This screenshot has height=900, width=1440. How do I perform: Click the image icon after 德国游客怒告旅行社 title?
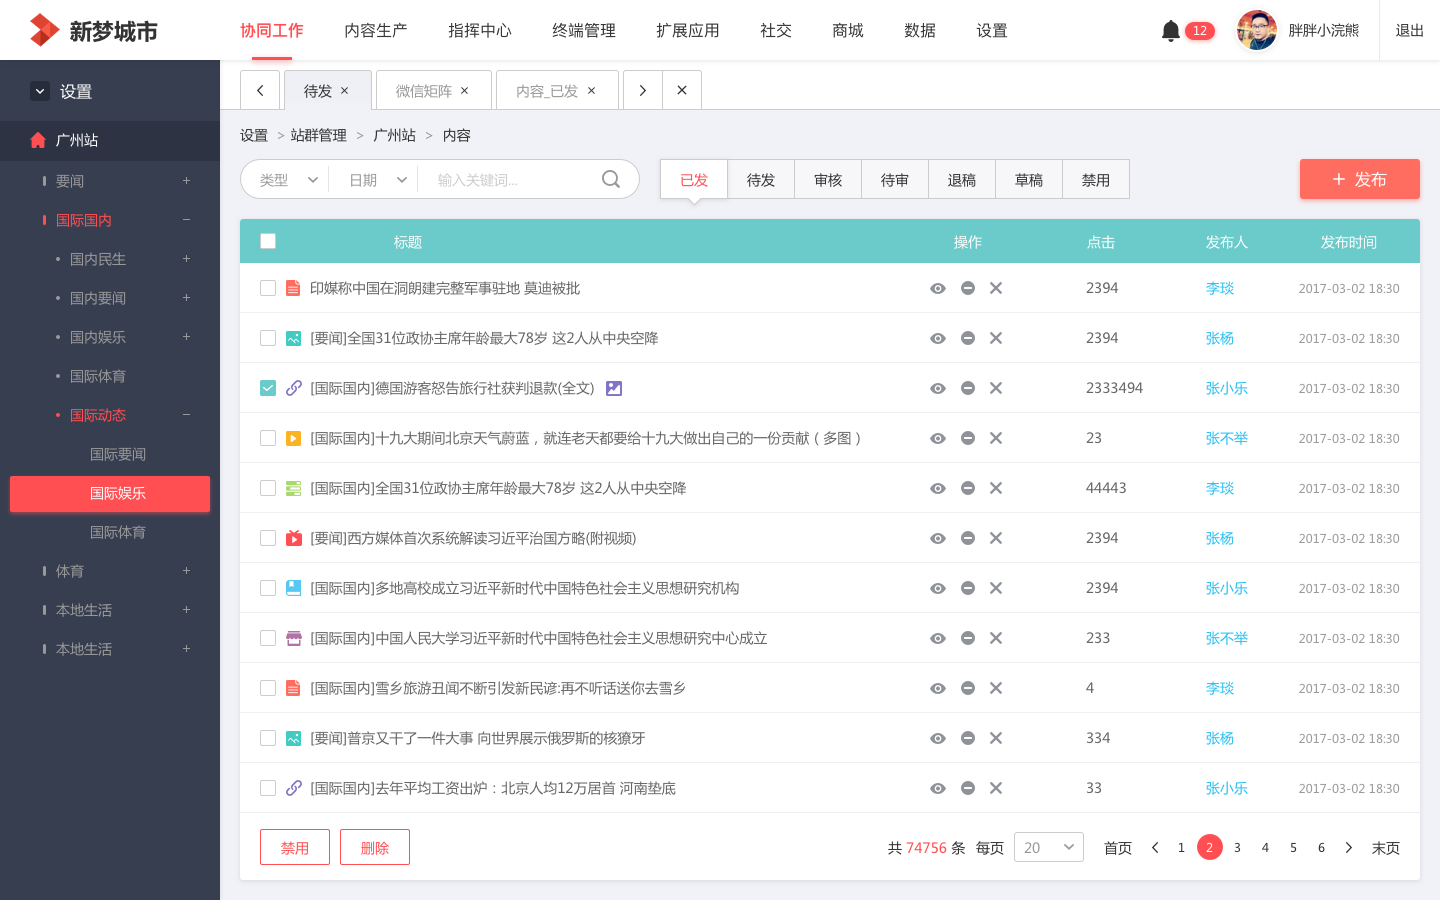pos(614,388)
